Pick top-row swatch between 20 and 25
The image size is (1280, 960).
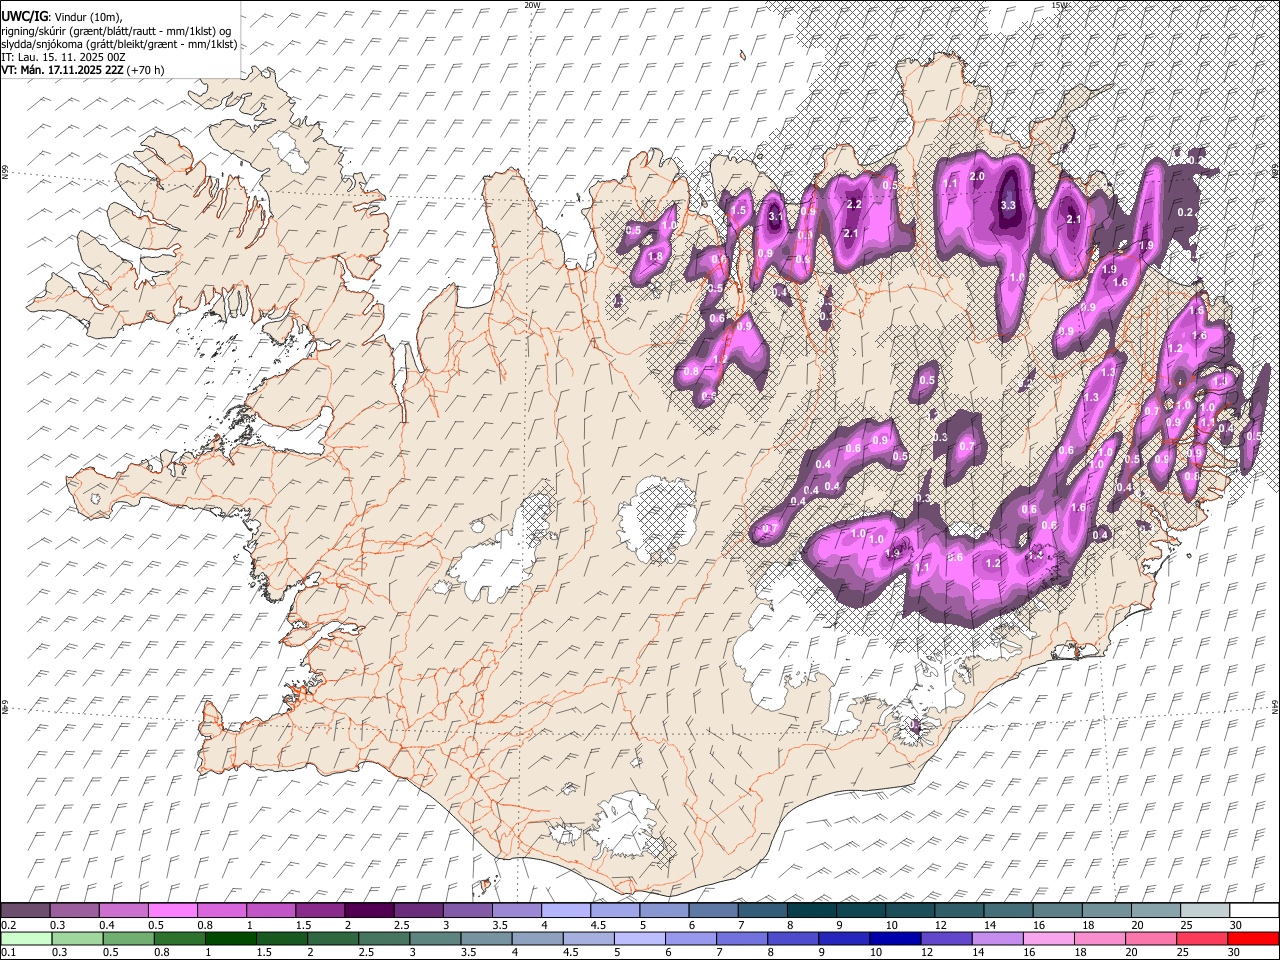click(x=1155, y=911)
